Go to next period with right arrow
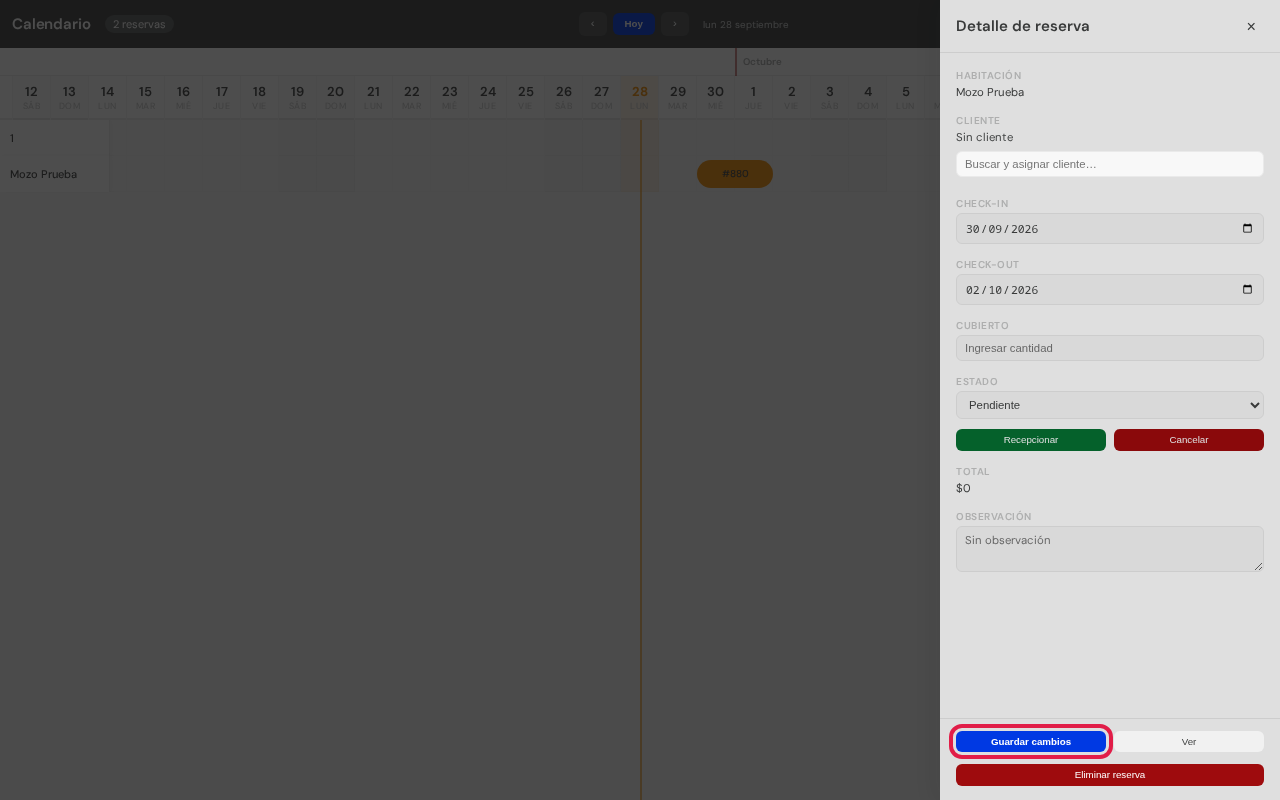The height and width of the screenshot is (800, 1280). point(675,24)
